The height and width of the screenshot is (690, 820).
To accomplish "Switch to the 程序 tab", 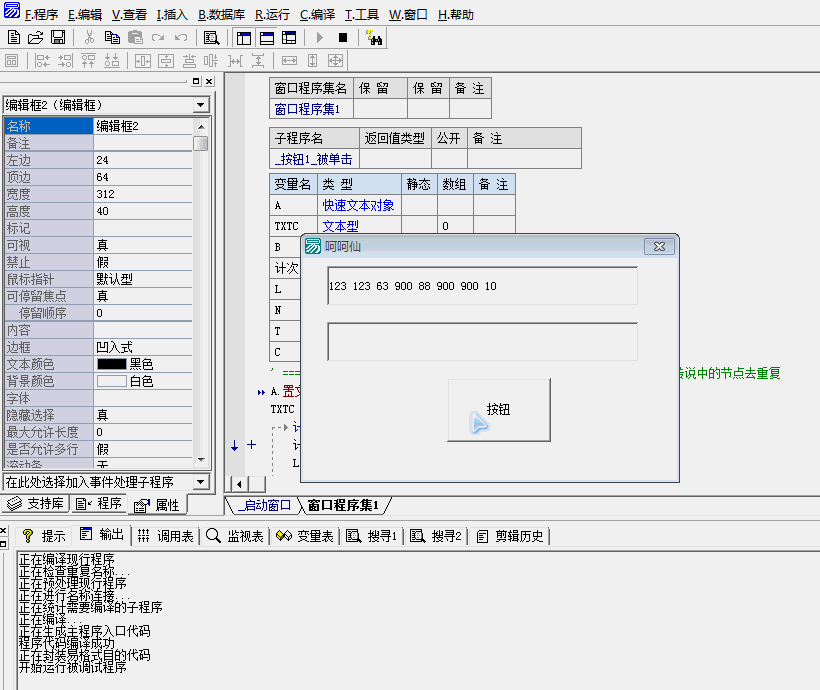I will click(x=98, y=504).
